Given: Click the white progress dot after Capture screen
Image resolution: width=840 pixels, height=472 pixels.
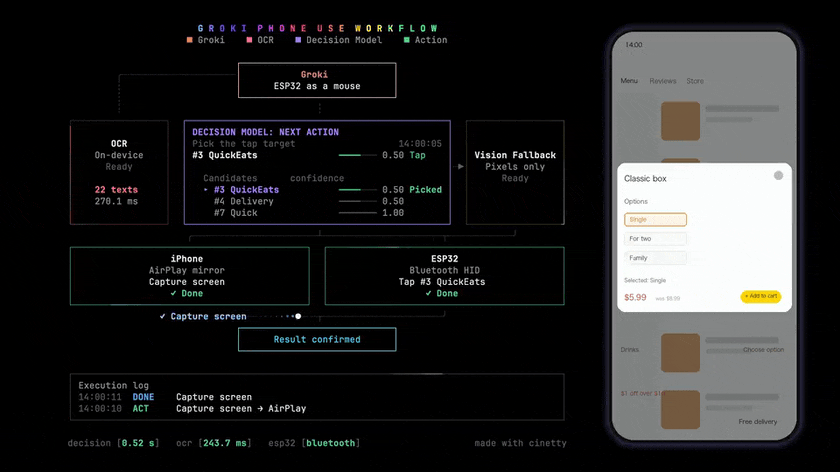Looking at the screenshot, I should (298, 316).
